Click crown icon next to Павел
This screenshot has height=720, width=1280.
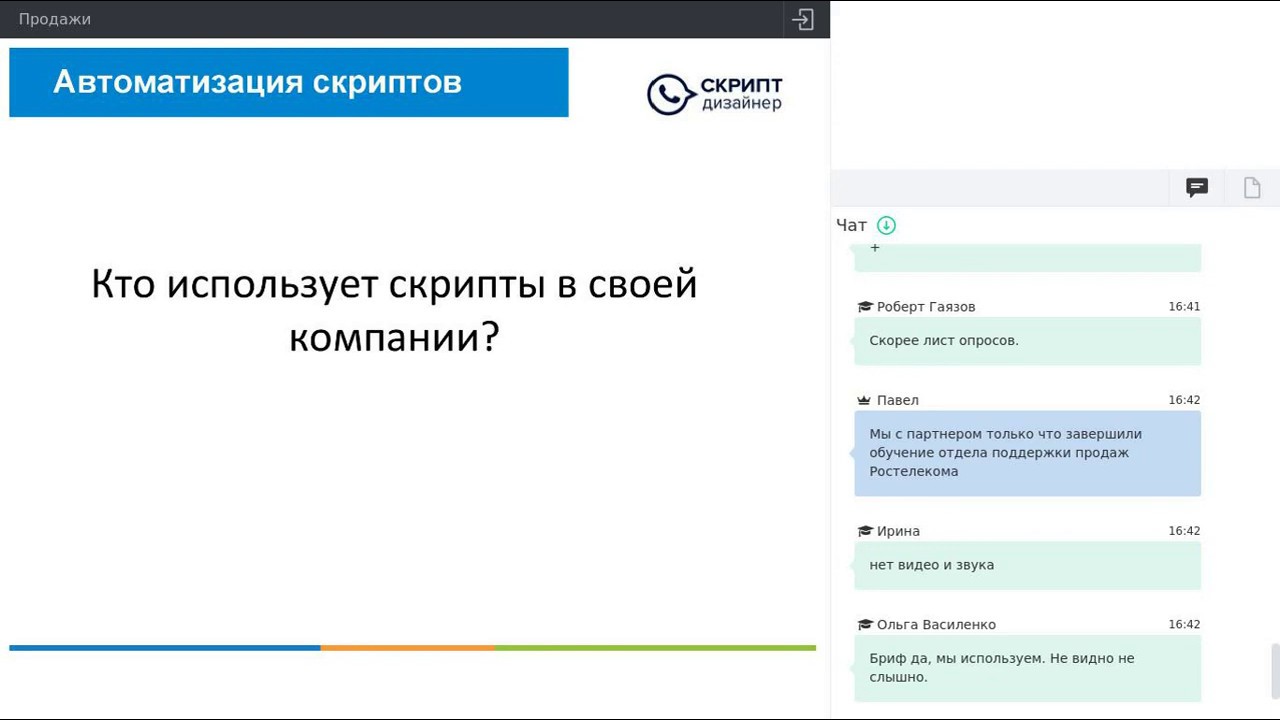pyautogui.click(x=865, y=400)
